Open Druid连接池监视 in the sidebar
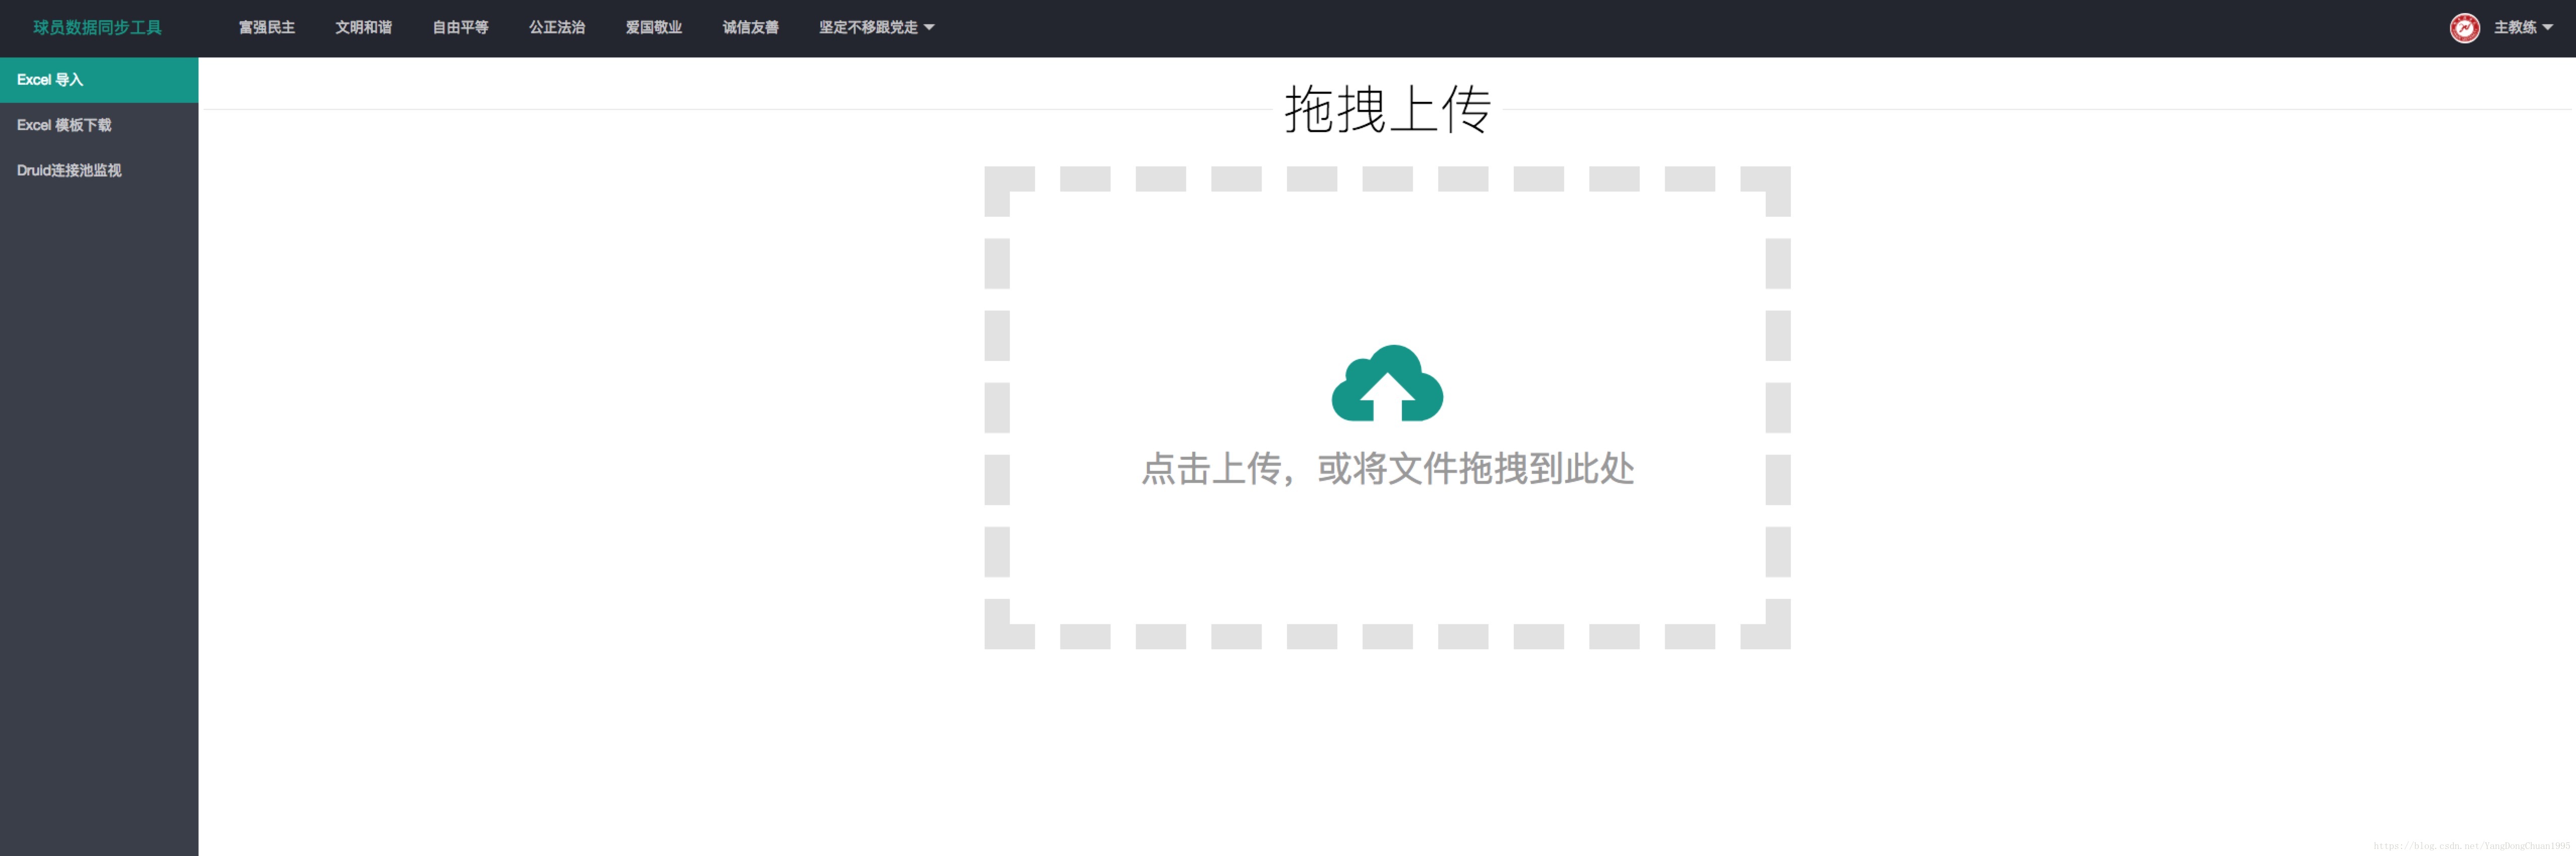Viewport: 2576px width, 856px height. (x=99, y=170)
